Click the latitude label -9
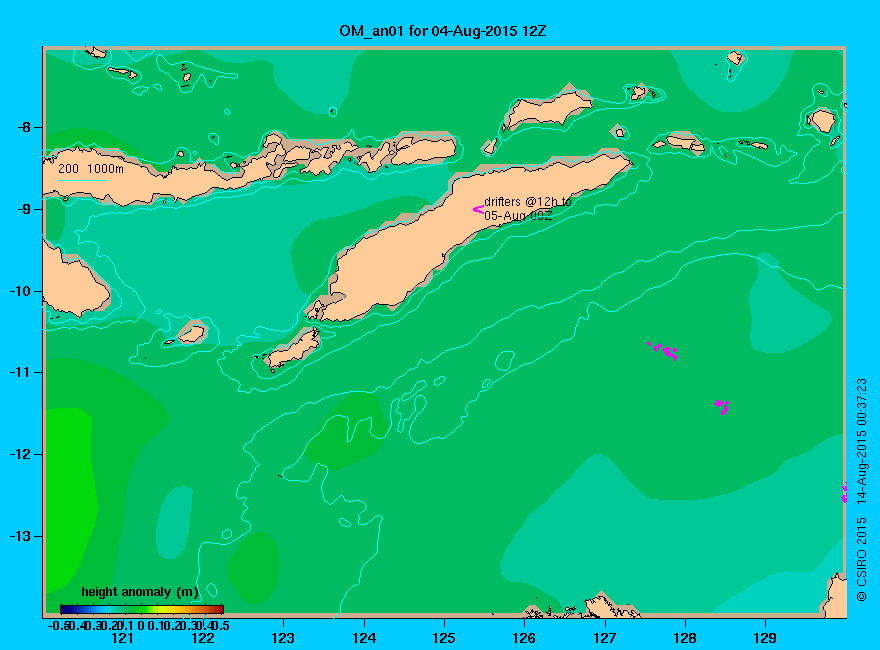 click(x=23, y=209)
